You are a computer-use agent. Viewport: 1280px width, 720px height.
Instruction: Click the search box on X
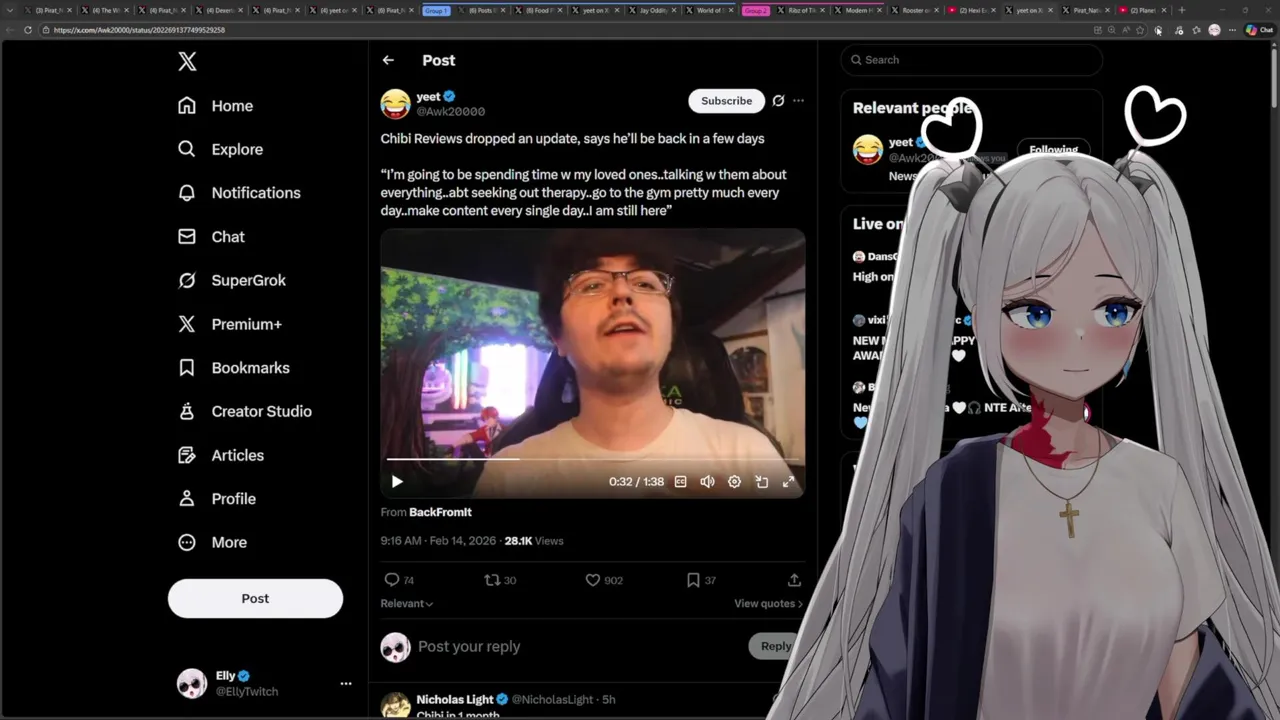coord(971,60)
